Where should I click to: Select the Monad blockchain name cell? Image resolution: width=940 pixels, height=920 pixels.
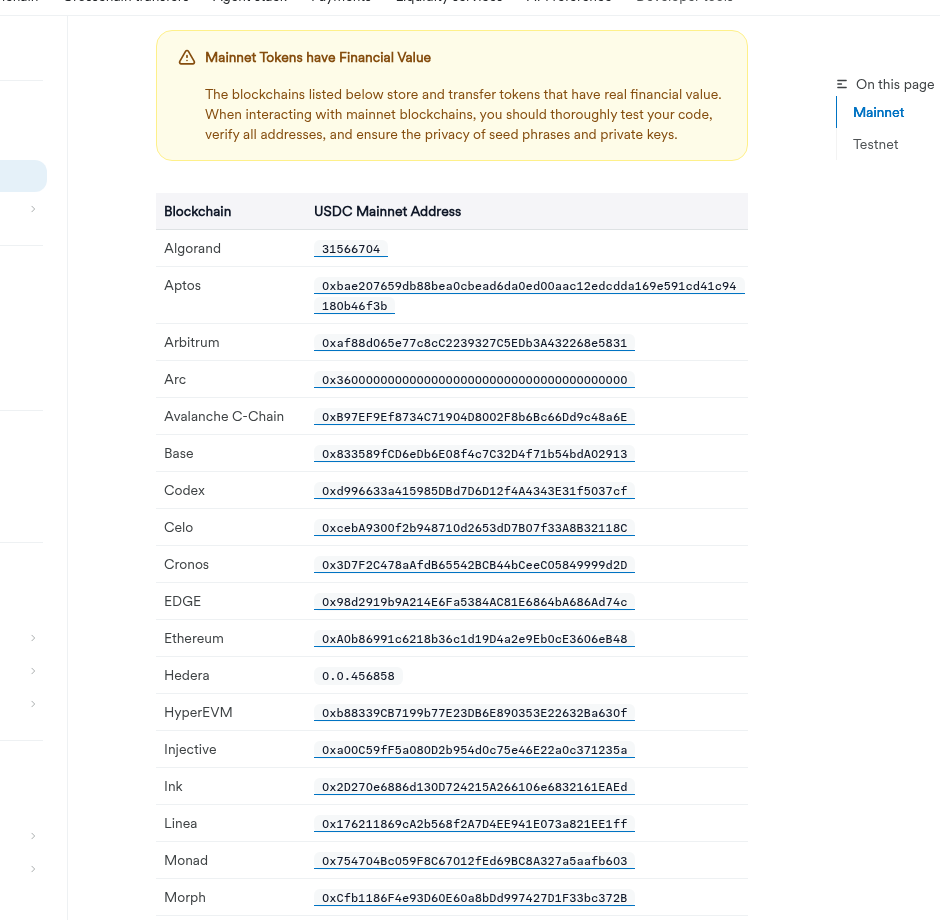(186, 861)
